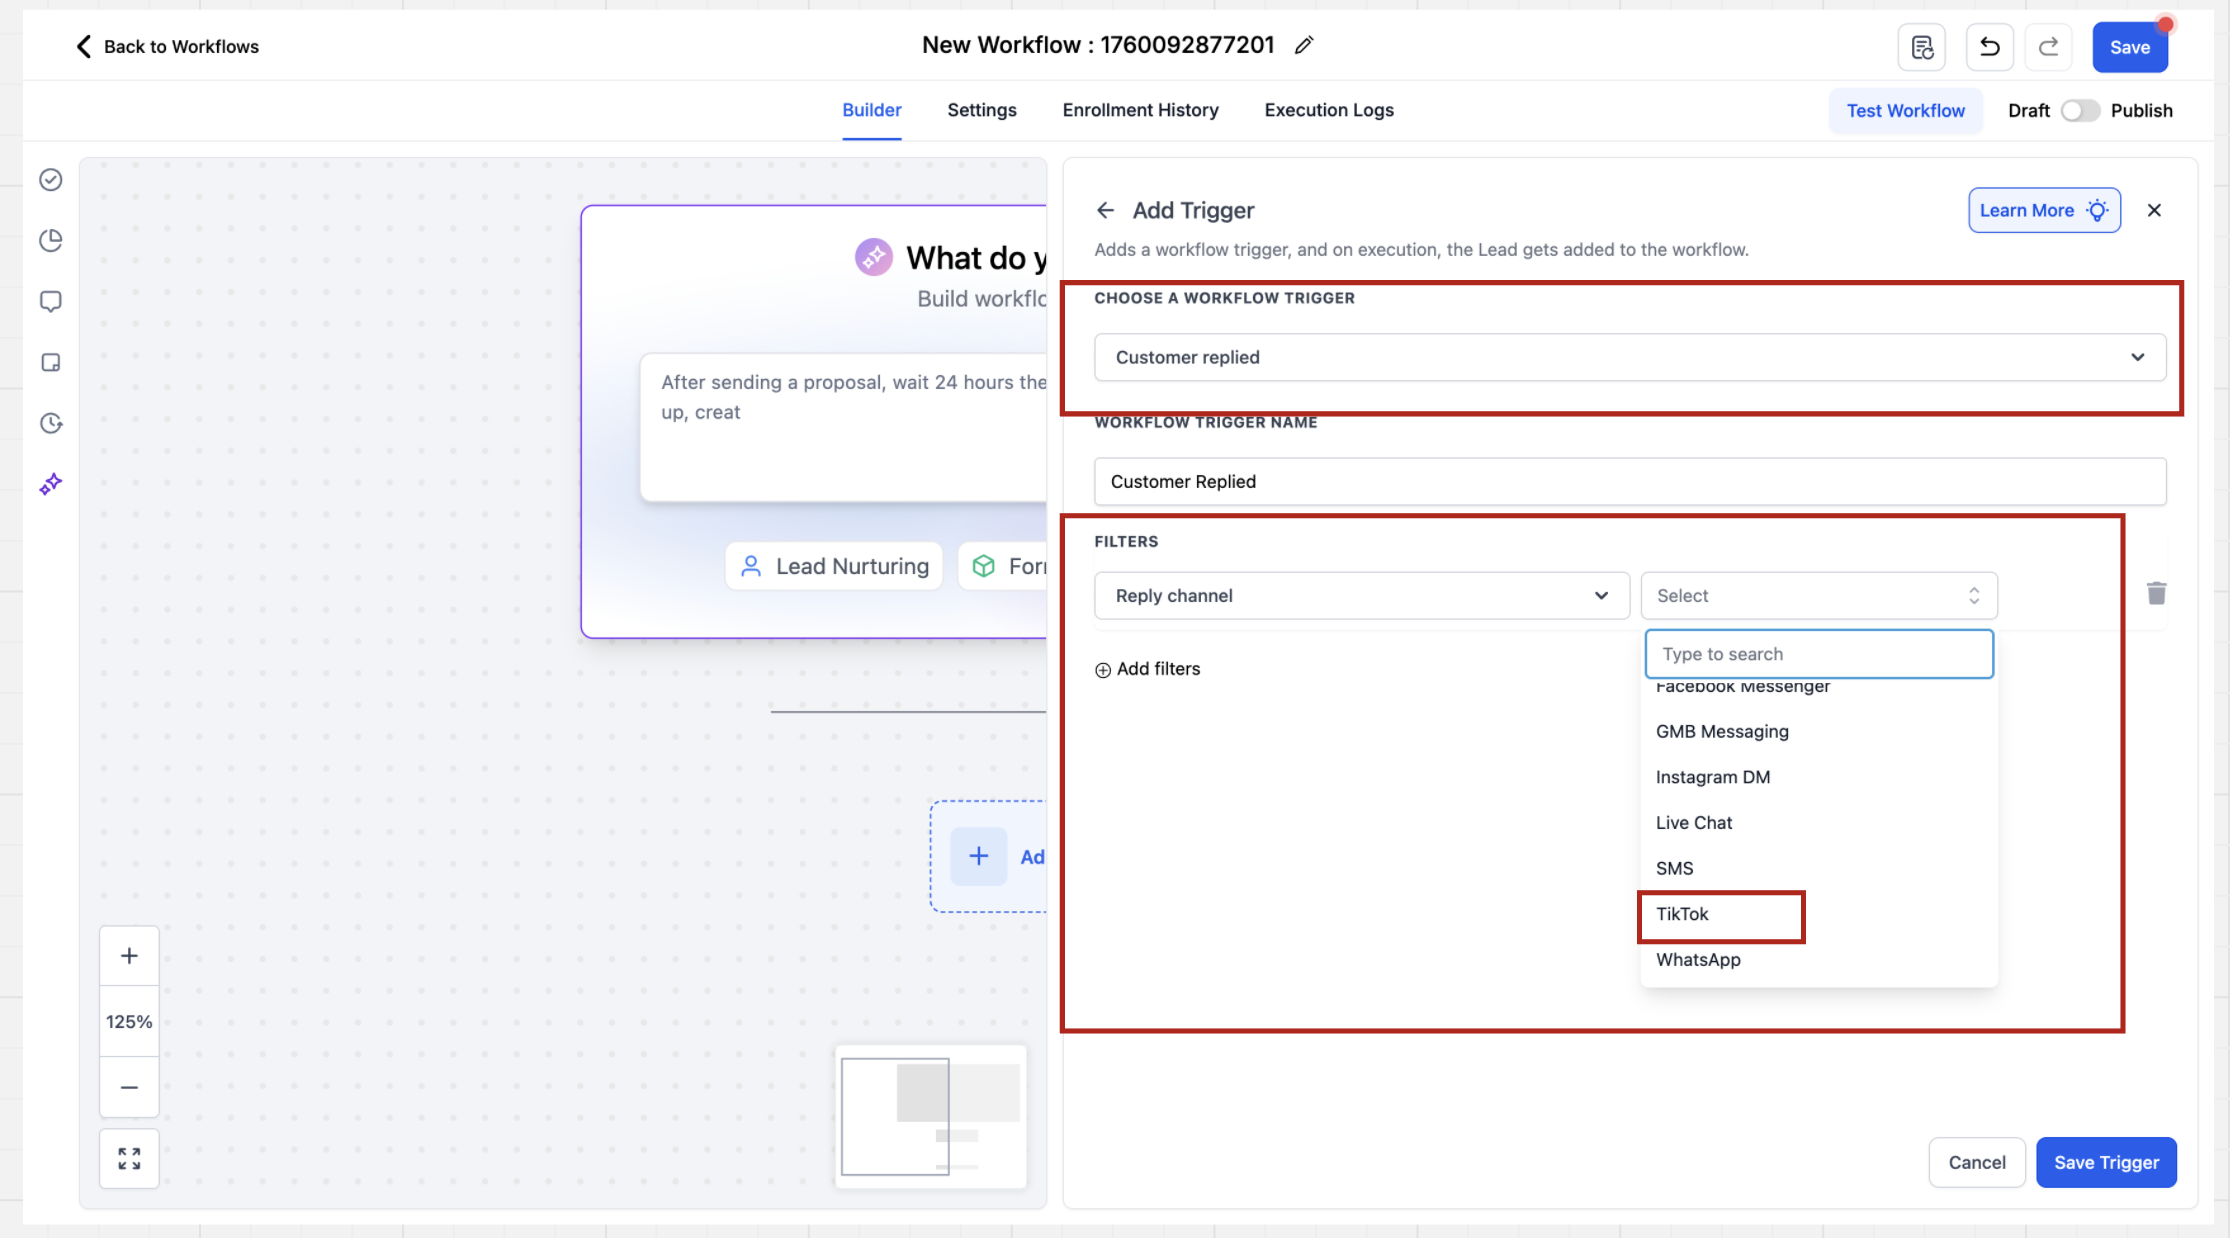The height and width of the screenshot is (1238, 2230).
Task: Open the Select value dropdown
Action: [1818, 596]
